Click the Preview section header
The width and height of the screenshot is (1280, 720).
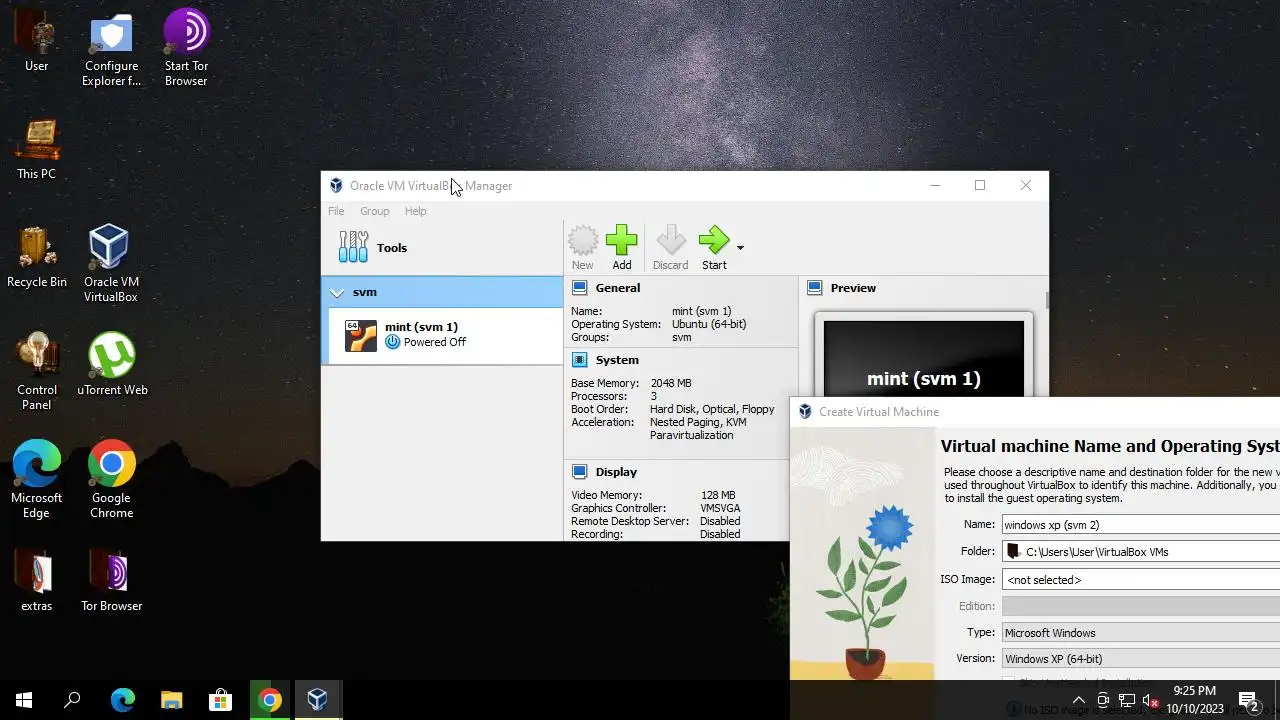point(853,288)
